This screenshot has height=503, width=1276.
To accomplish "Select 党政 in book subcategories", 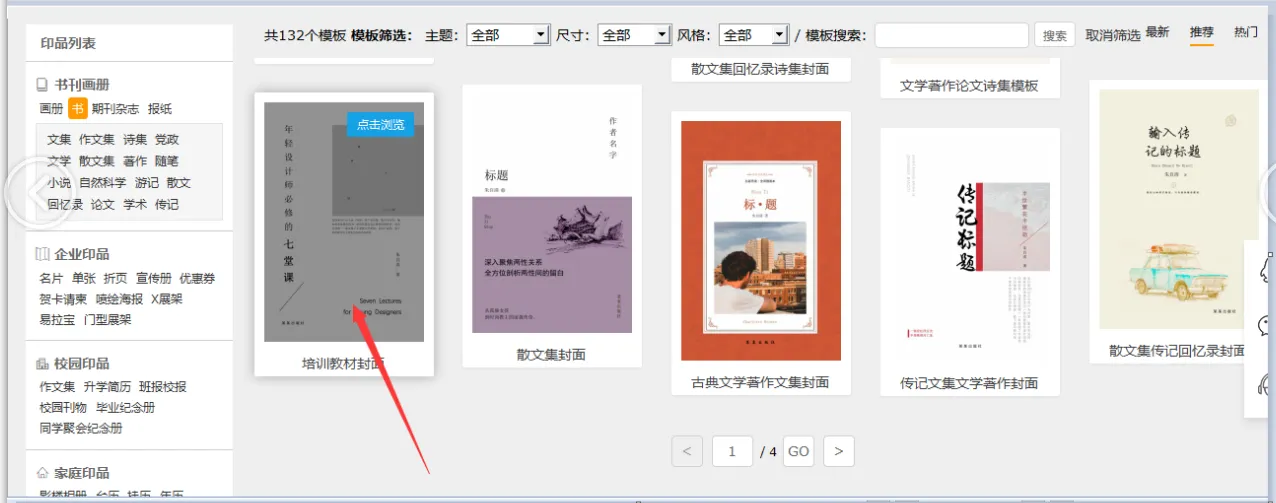I will point(167,139).
